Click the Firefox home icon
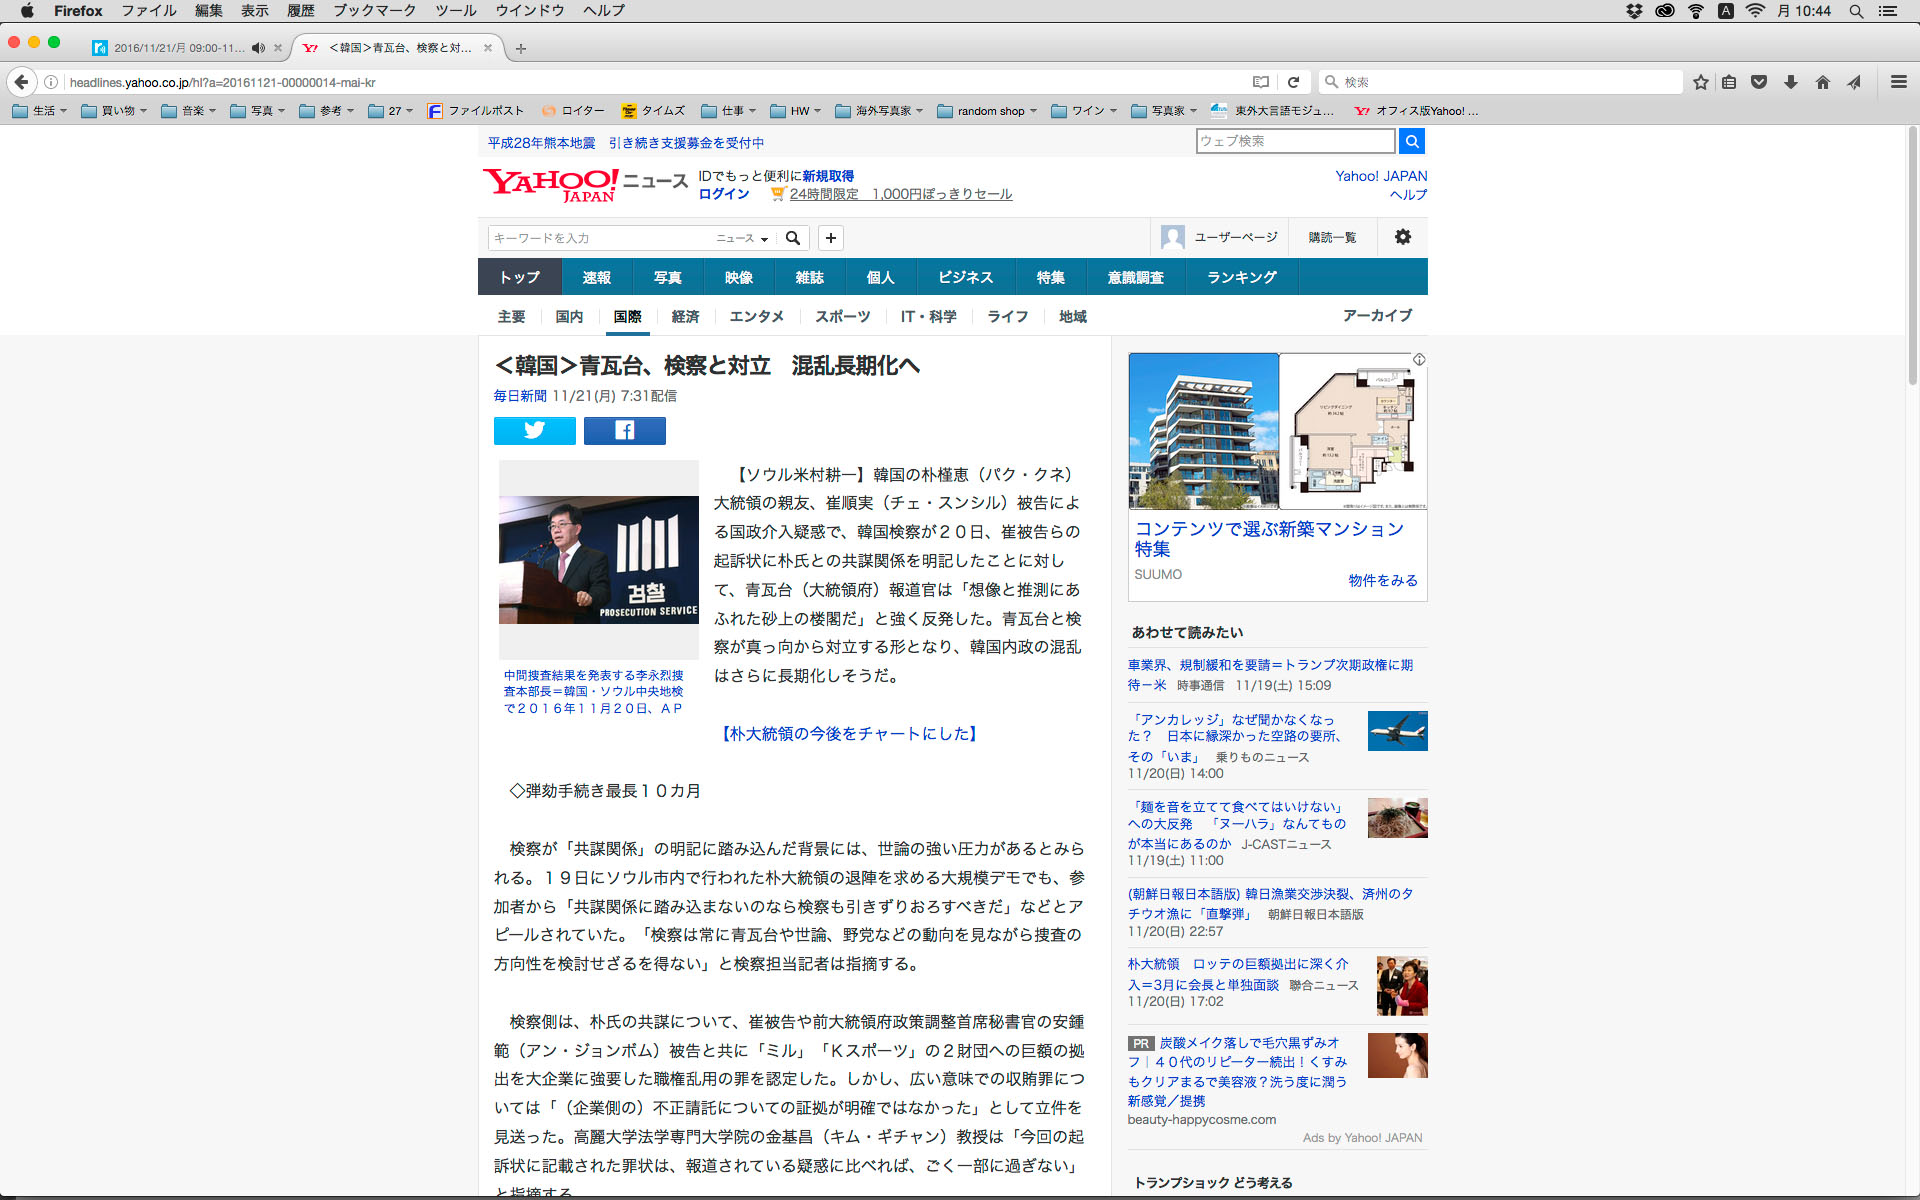 (1822, 82)
